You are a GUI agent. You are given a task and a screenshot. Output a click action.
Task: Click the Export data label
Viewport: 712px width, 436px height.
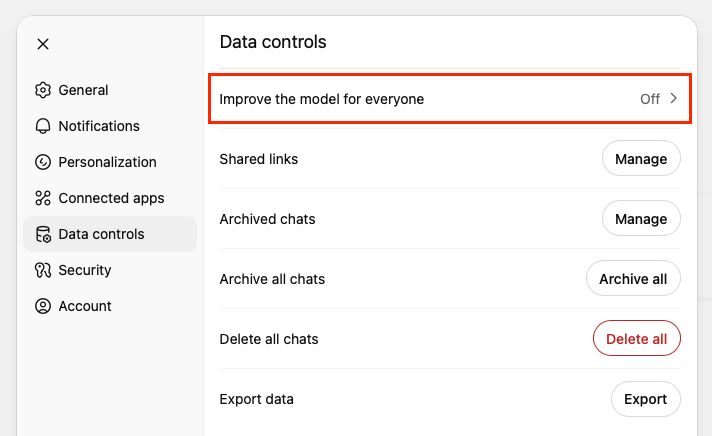(x=256, y=399)
